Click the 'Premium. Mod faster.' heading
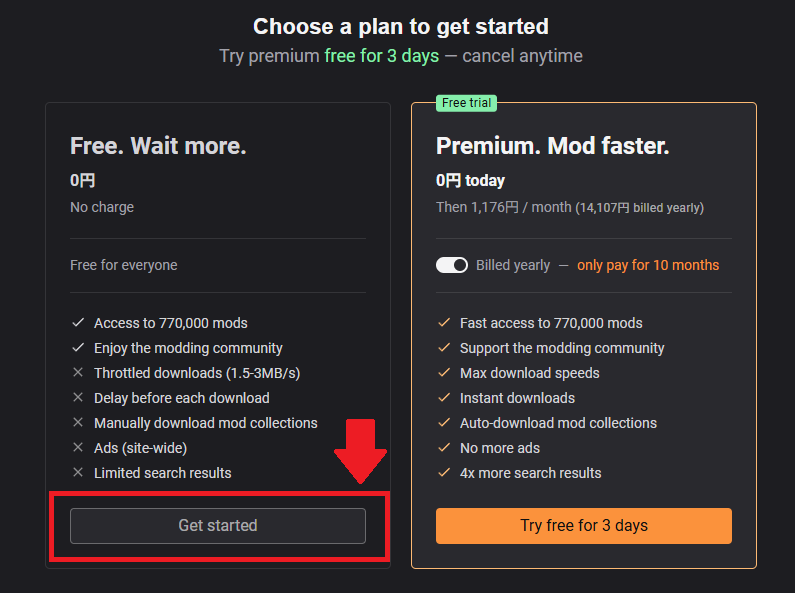795x593 pixels. [553, 146]
